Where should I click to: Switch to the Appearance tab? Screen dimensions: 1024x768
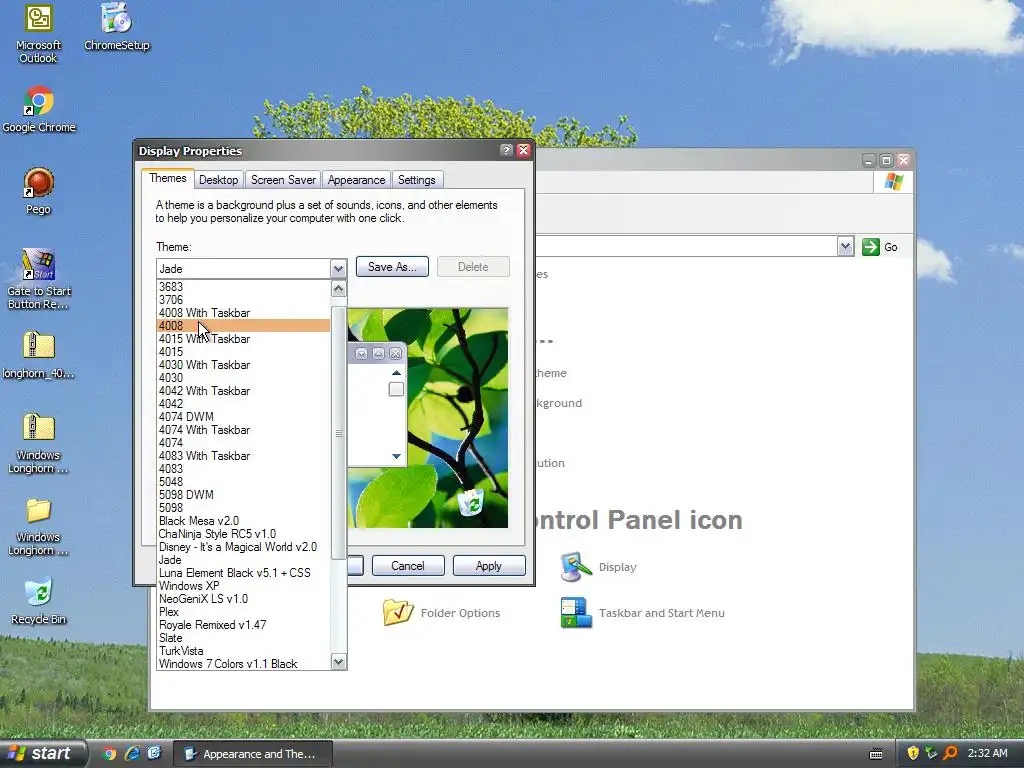[357, 180]
